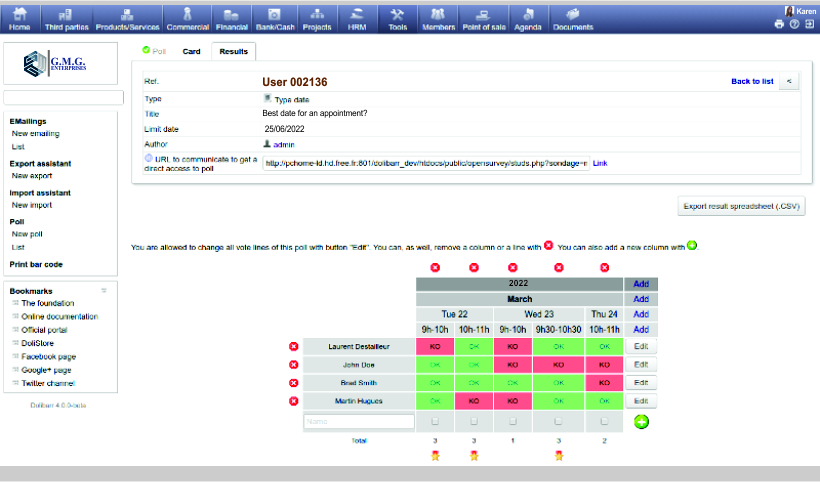Remove Martin Hugues' vote line
Screen dimensions: 820x482
coord(294,401)
